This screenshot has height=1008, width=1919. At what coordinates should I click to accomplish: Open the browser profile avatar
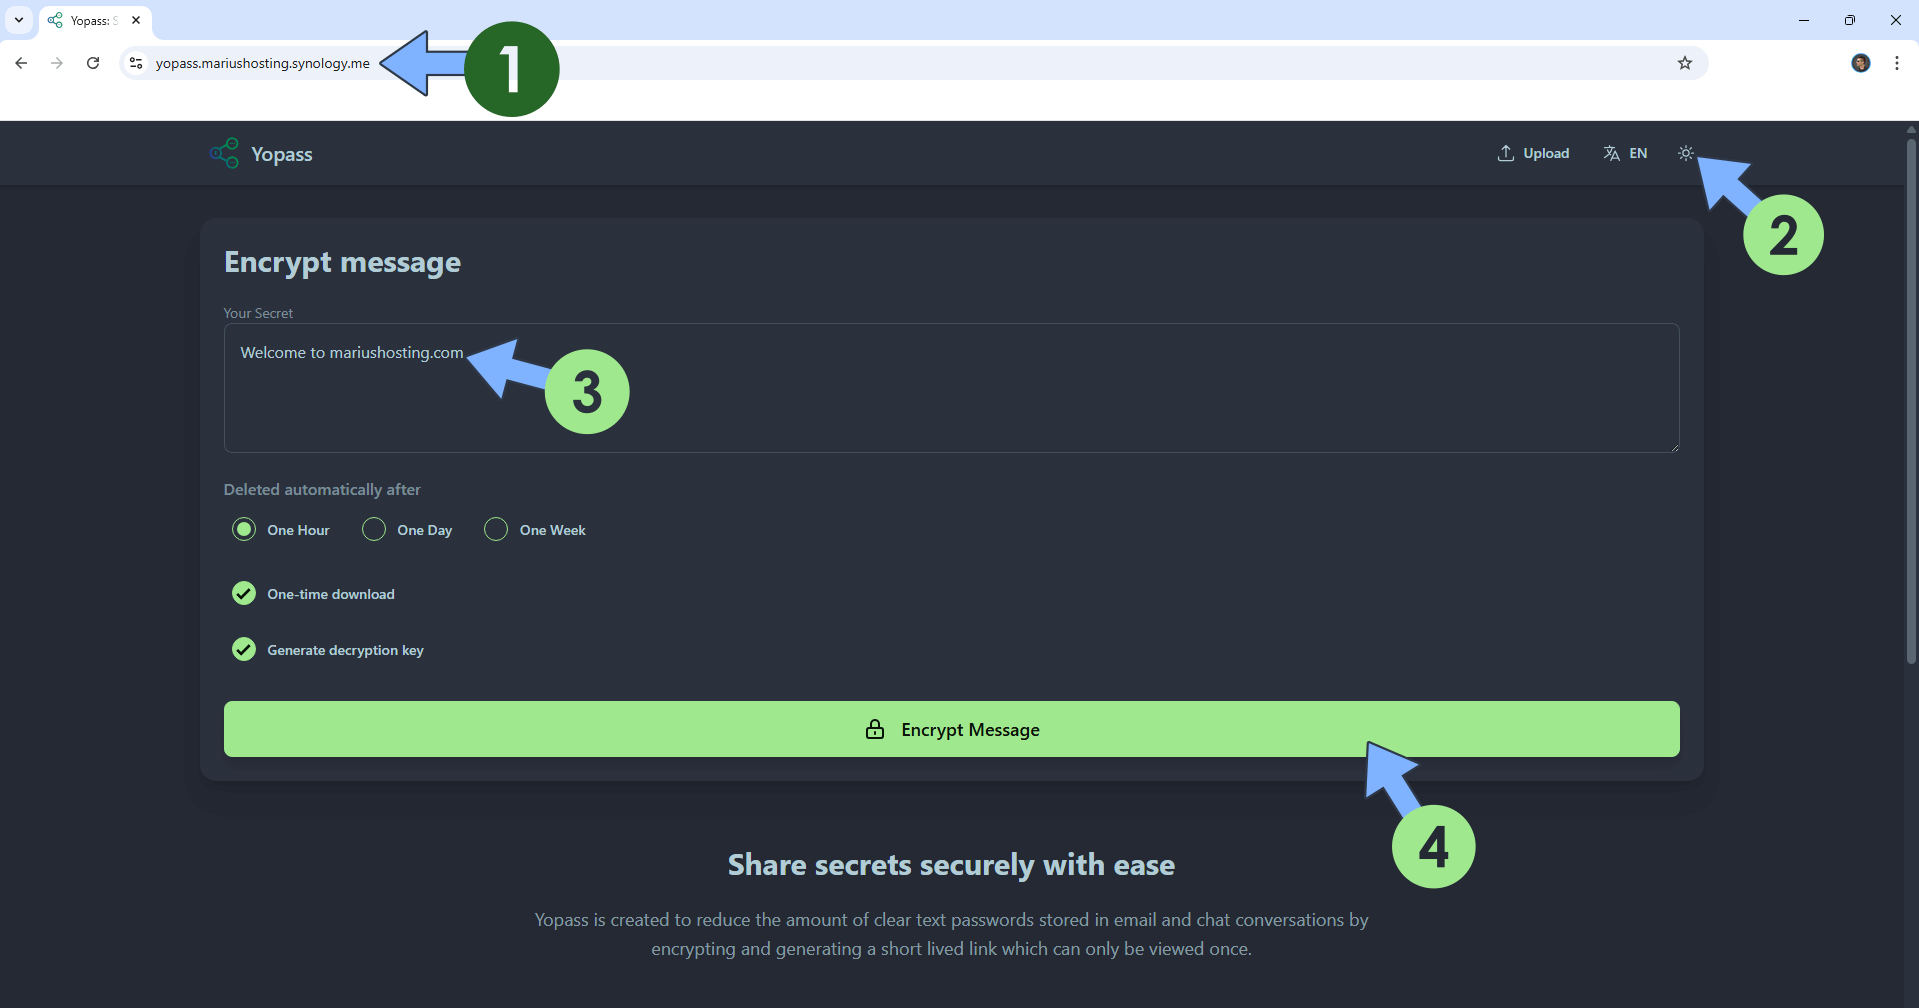(x=1861, y=62)
